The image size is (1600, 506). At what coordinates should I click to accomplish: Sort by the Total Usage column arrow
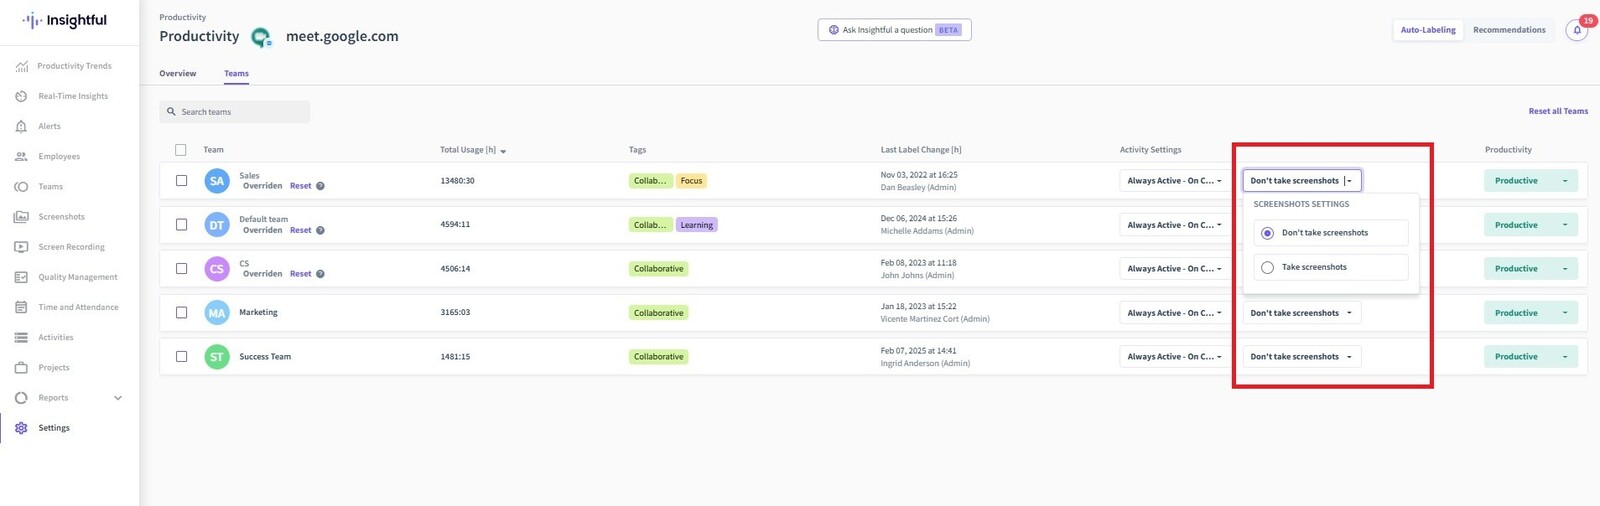click(x=503, y=151)
